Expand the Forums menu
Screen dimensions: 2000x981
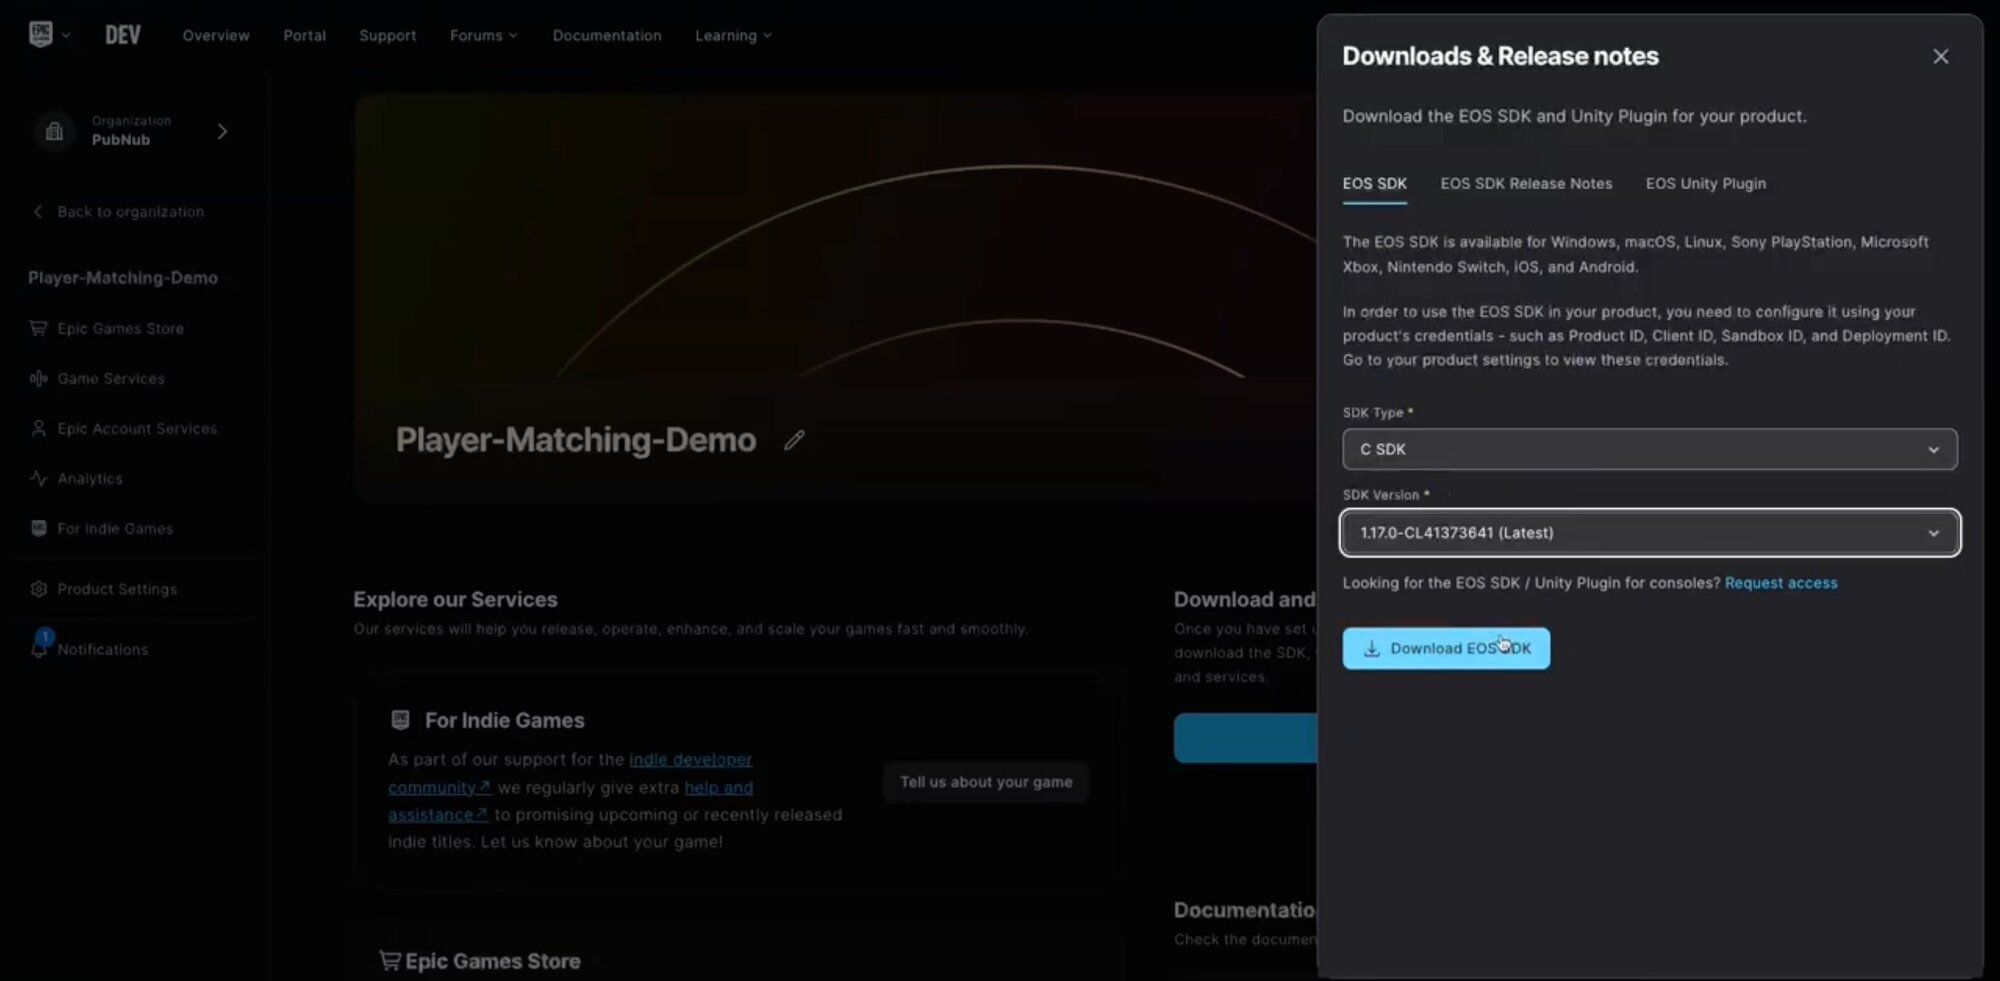coord(483,35)
